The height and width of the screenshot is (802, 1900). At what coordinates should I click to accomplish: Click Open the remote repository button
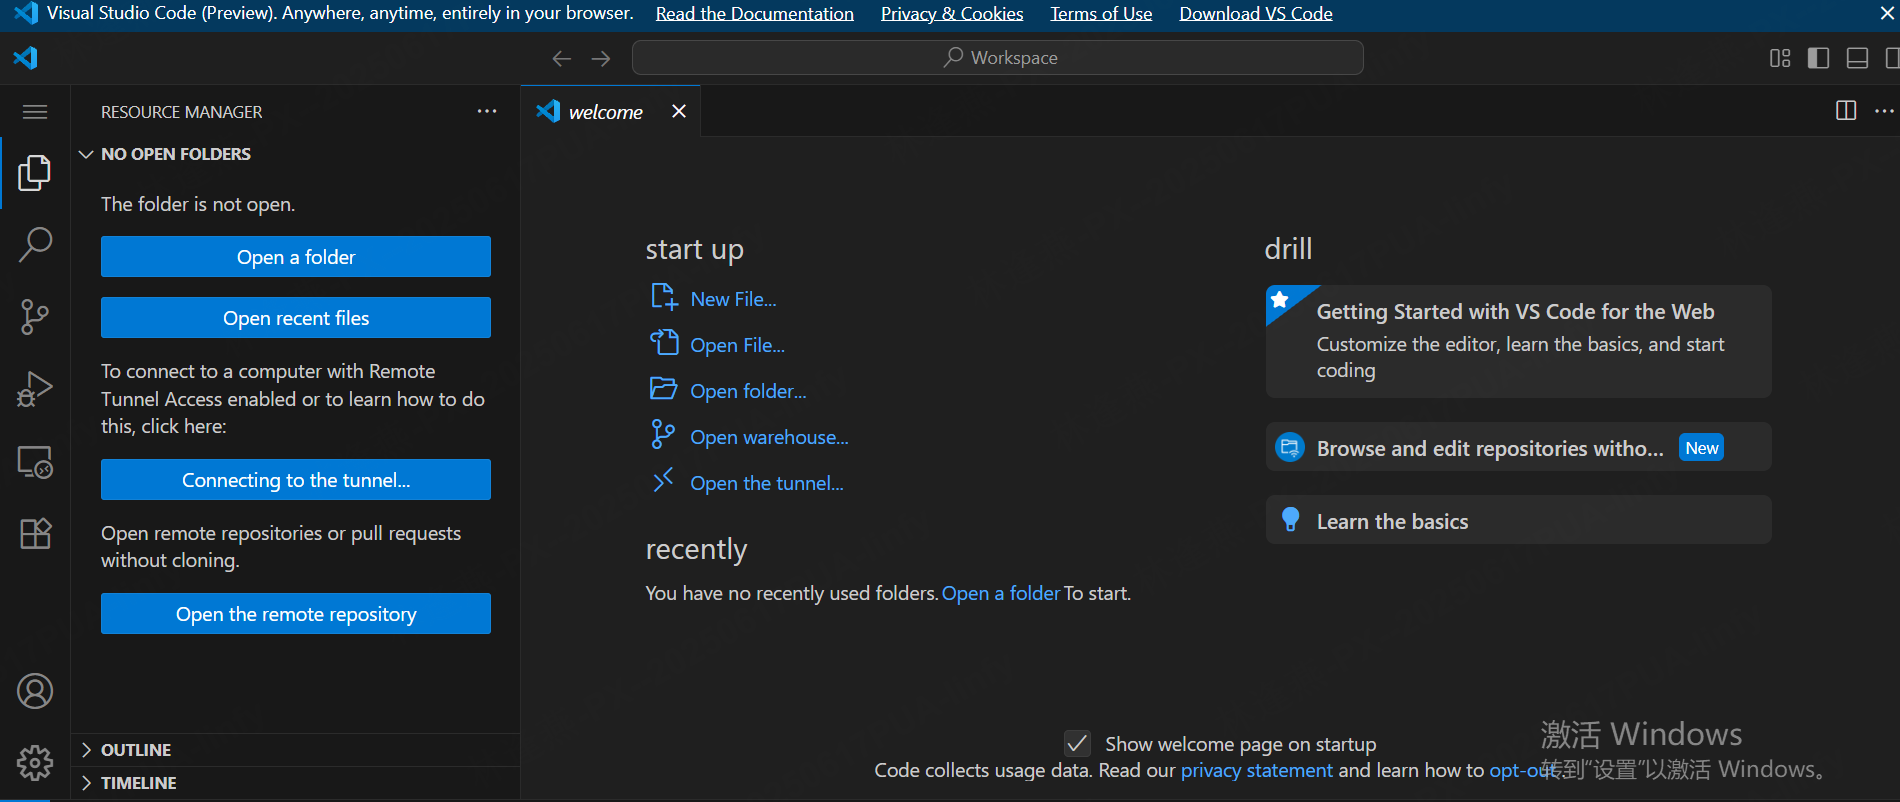pyautogui.click(x=296, y=614)
